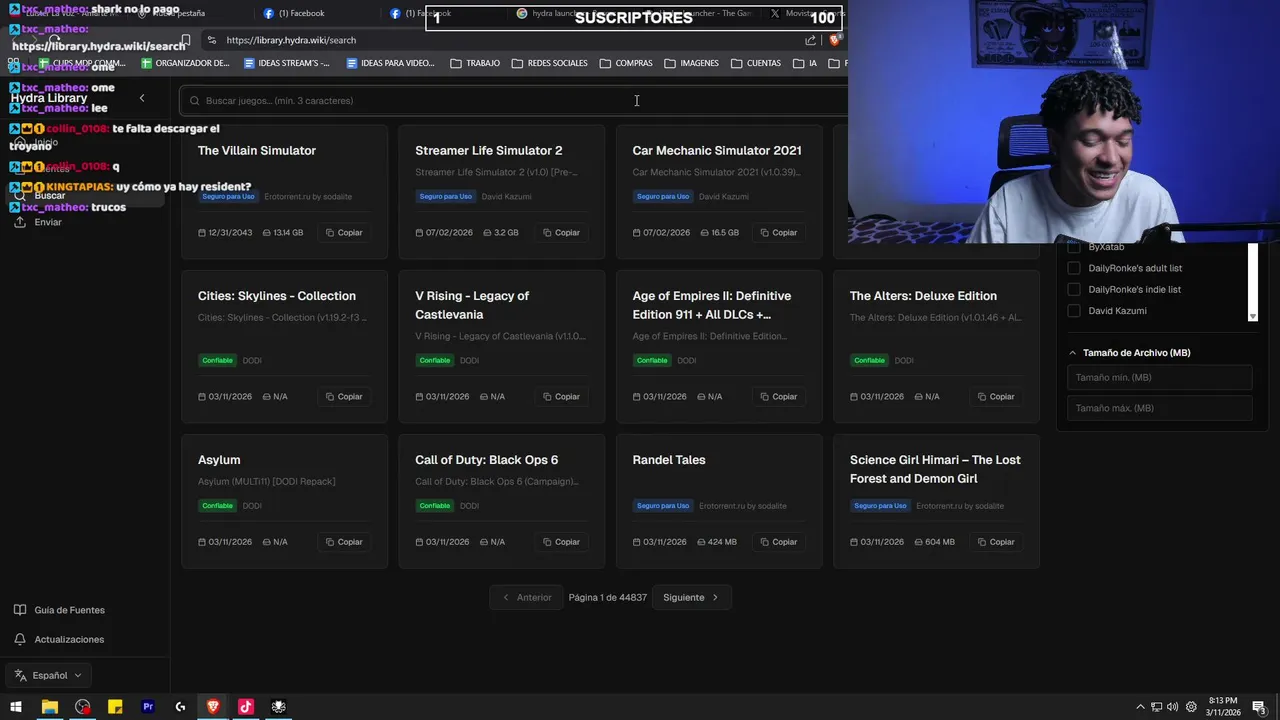Copy Car Mechanic Simulator 2021 link
The image size is (1280, 720).
tap(779, 232)
